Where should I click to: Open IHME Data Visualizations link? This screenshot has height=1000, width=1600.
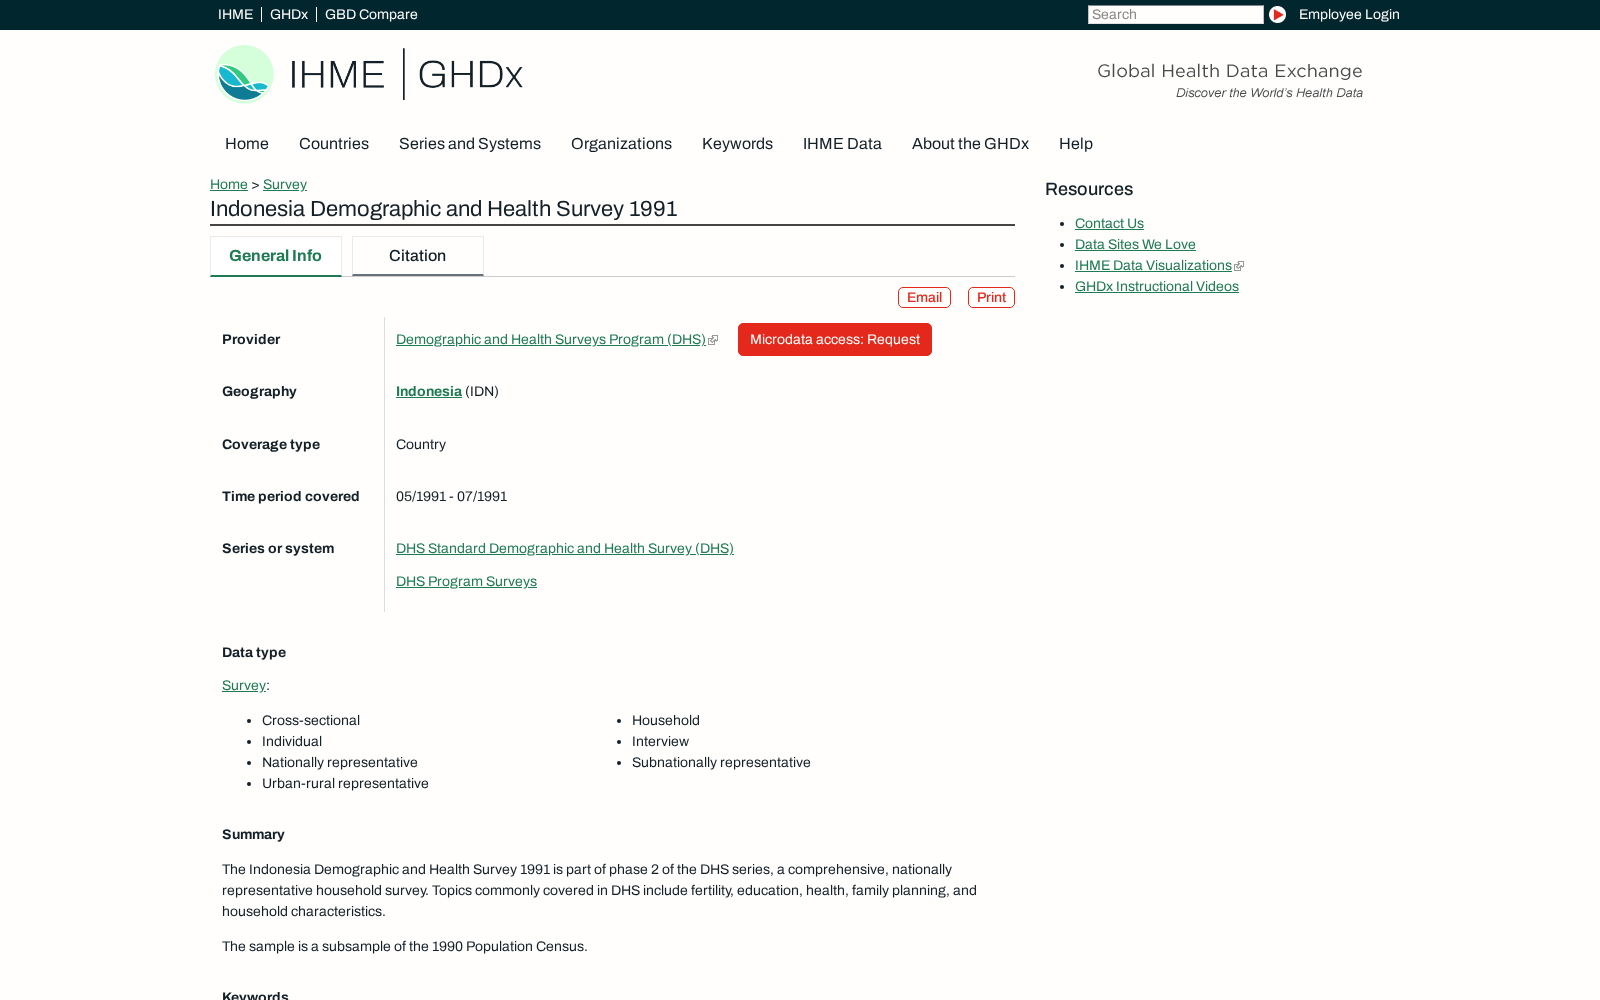[x=1153, y=265]
